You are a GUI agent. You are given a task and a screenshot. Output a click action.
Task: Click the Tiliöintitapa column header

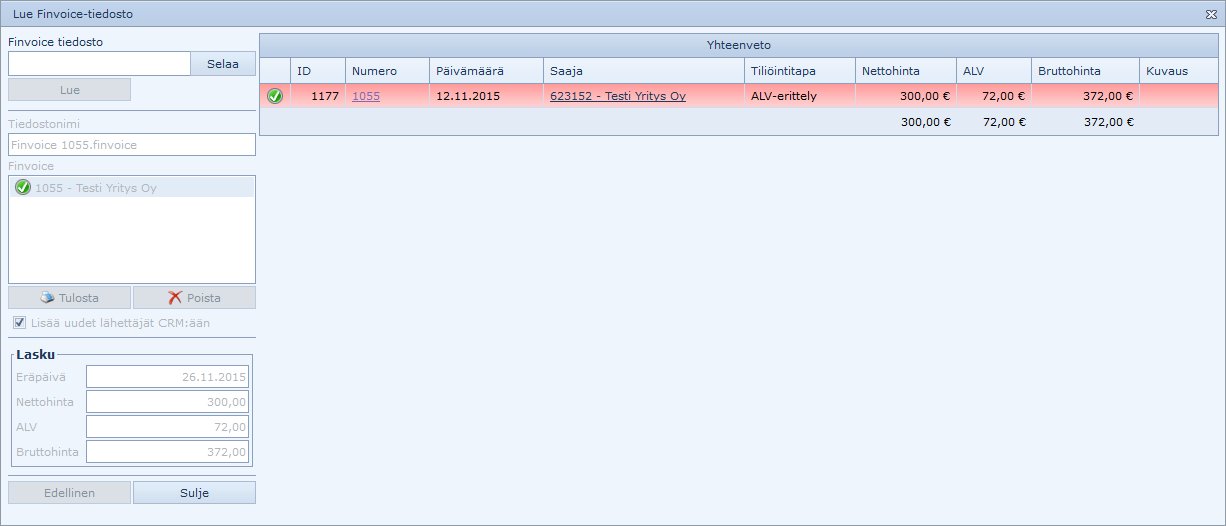pos(800,71)
